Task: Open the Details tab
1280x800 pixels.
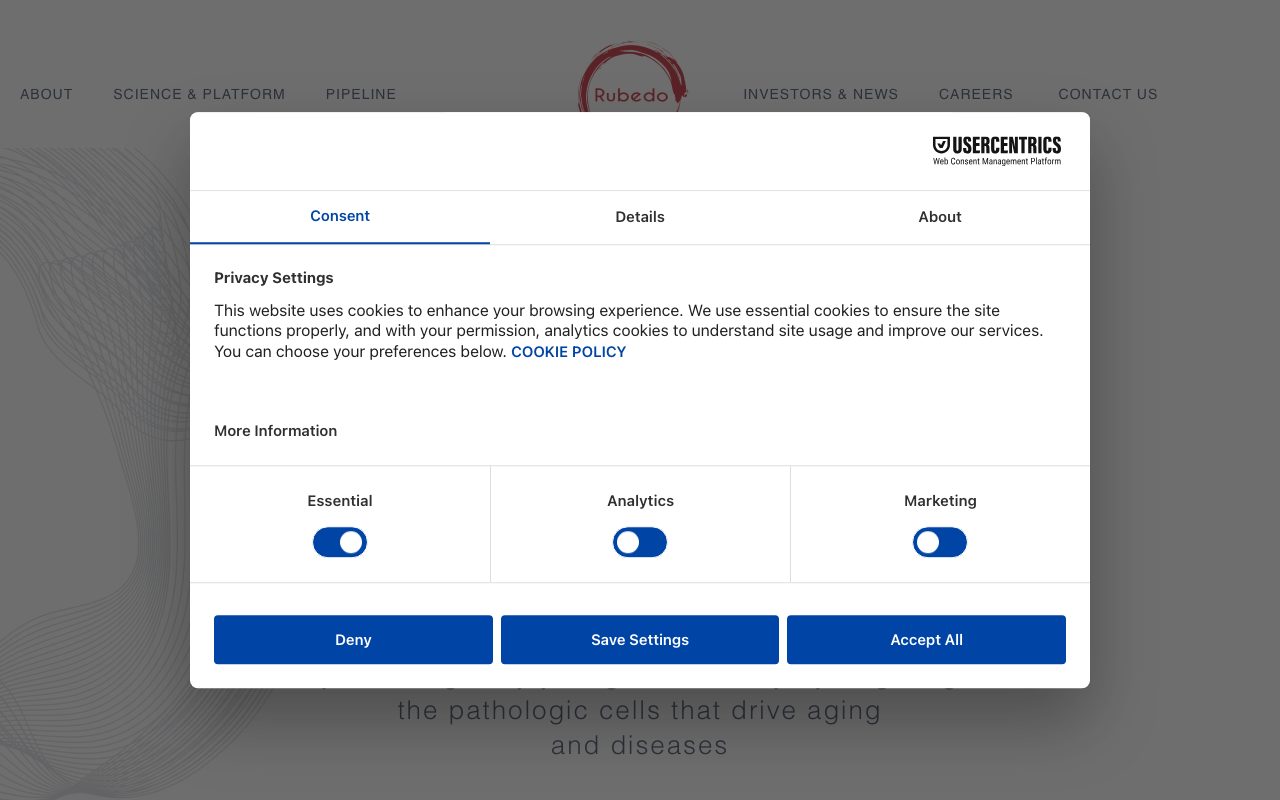Action: [x=640, y=217]
